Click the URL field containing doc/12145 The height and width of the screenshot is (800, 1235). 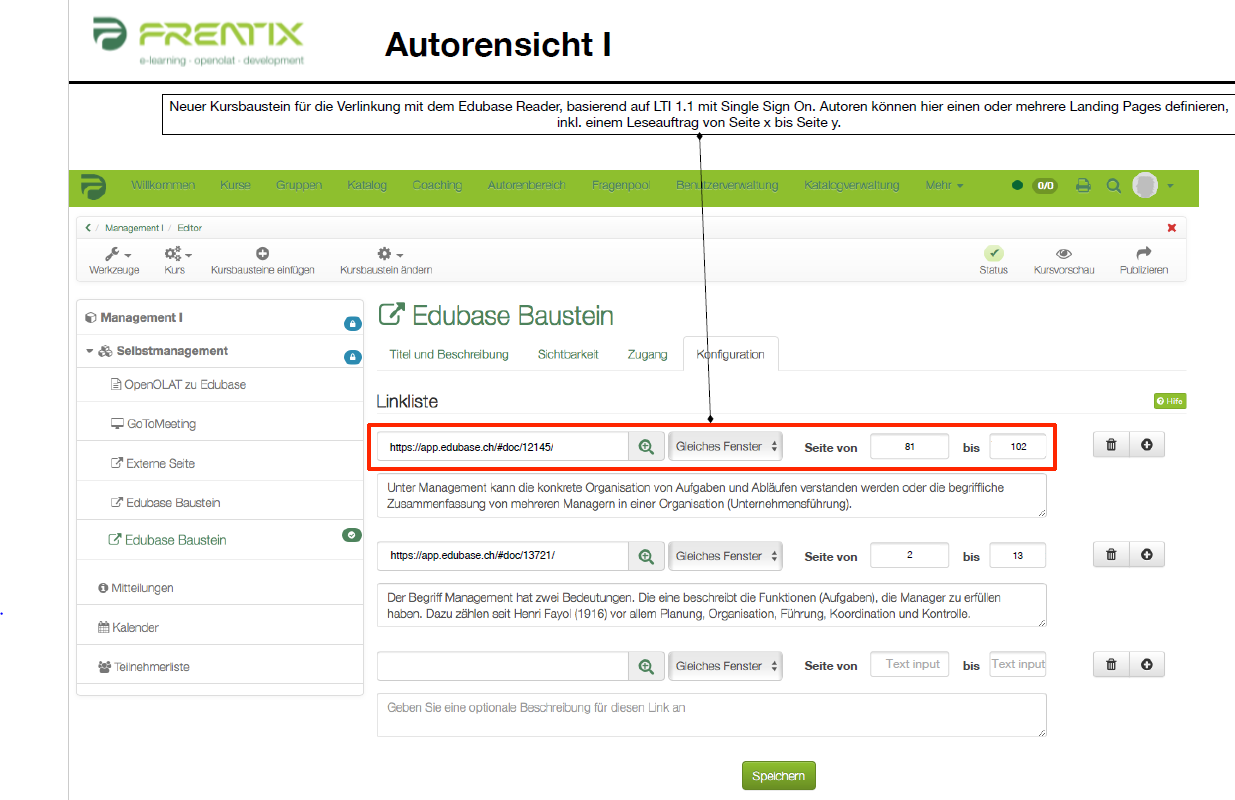coord(503,446)
